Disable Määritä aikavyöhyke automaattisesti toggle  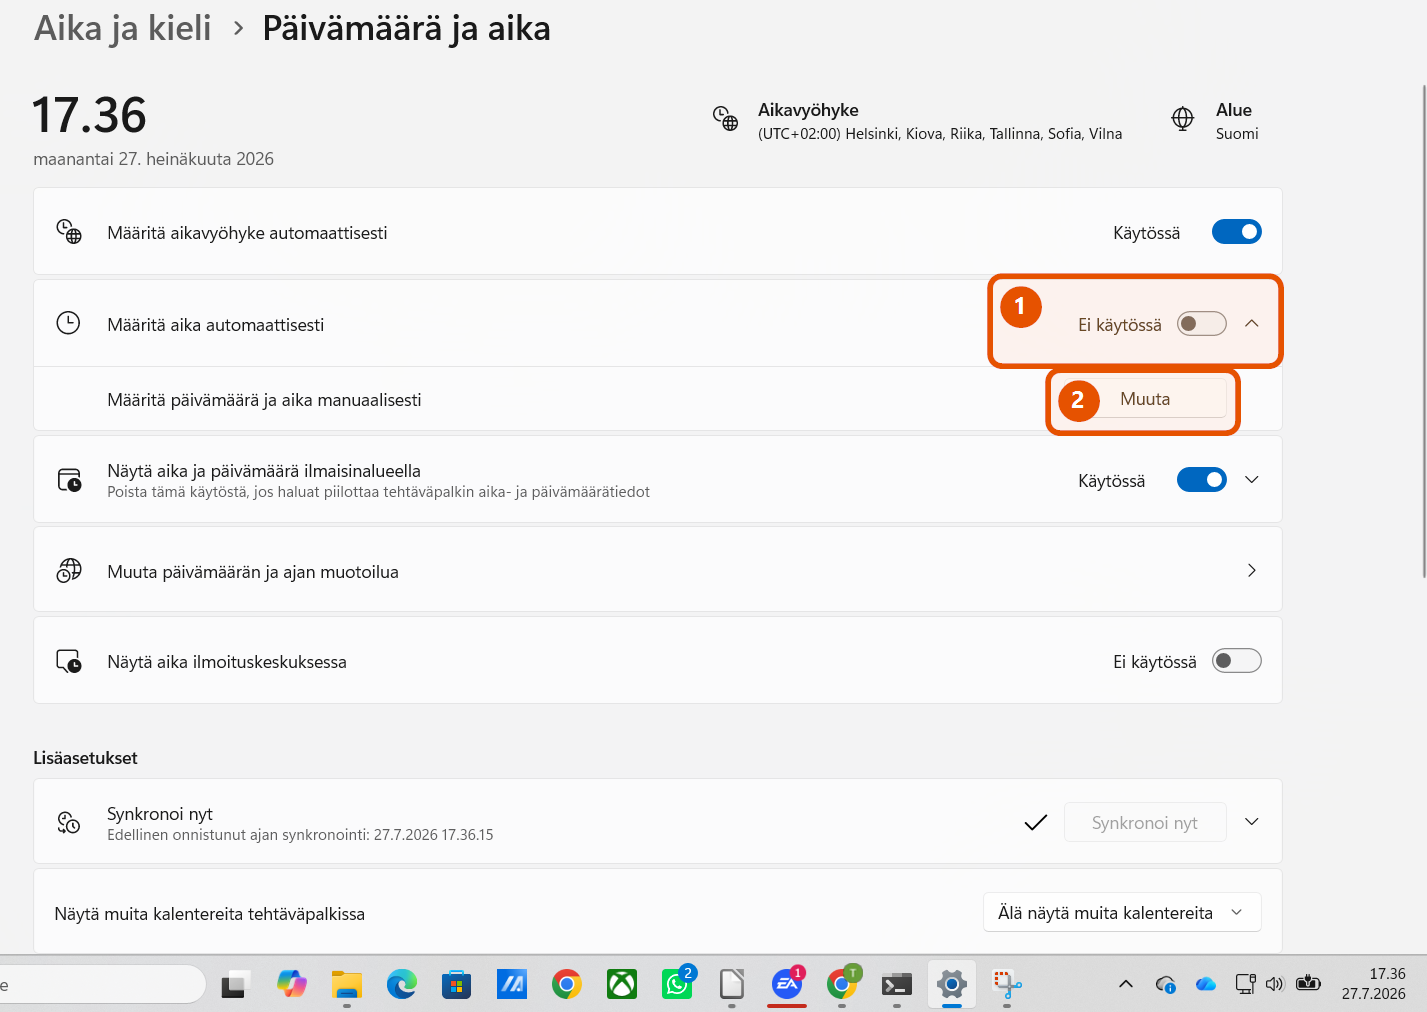(1237, 232)
